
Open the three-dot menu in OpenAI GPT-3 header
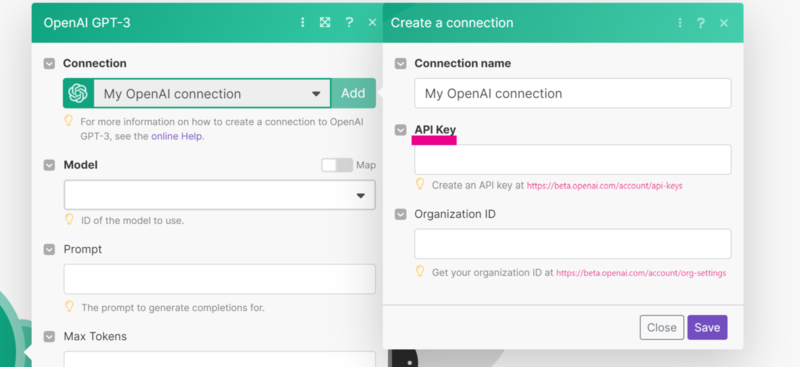tap(303, 22)
